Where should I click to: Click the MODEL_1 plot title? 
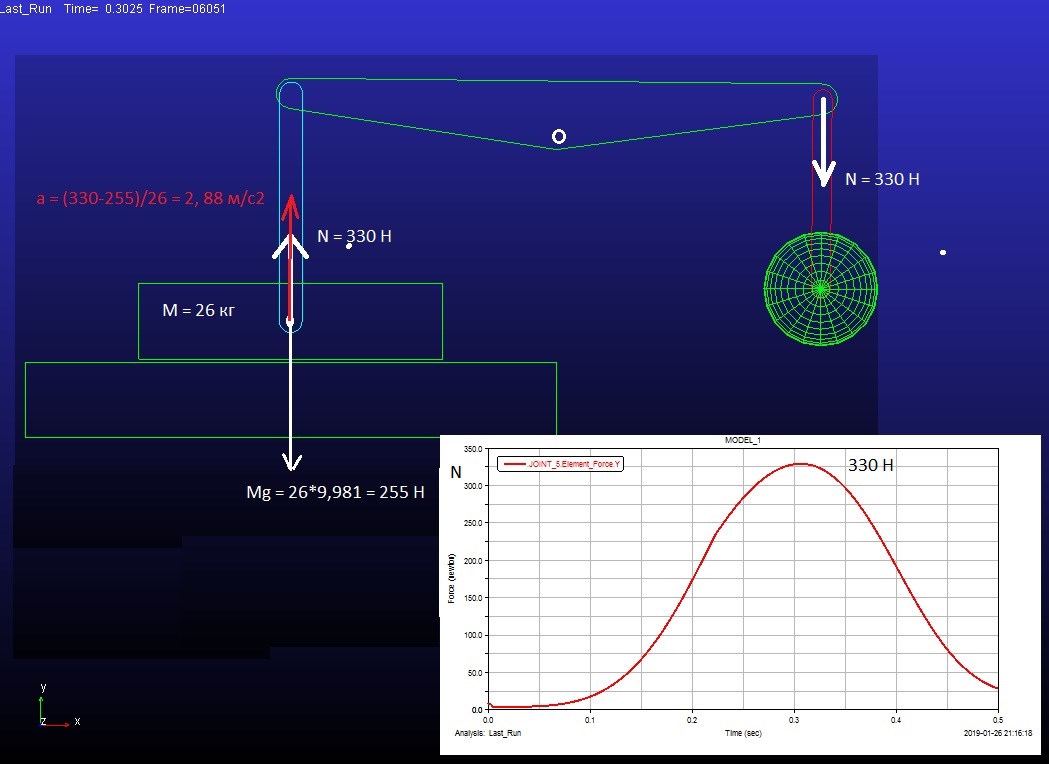pyautogui.click(x=742, y=441)
